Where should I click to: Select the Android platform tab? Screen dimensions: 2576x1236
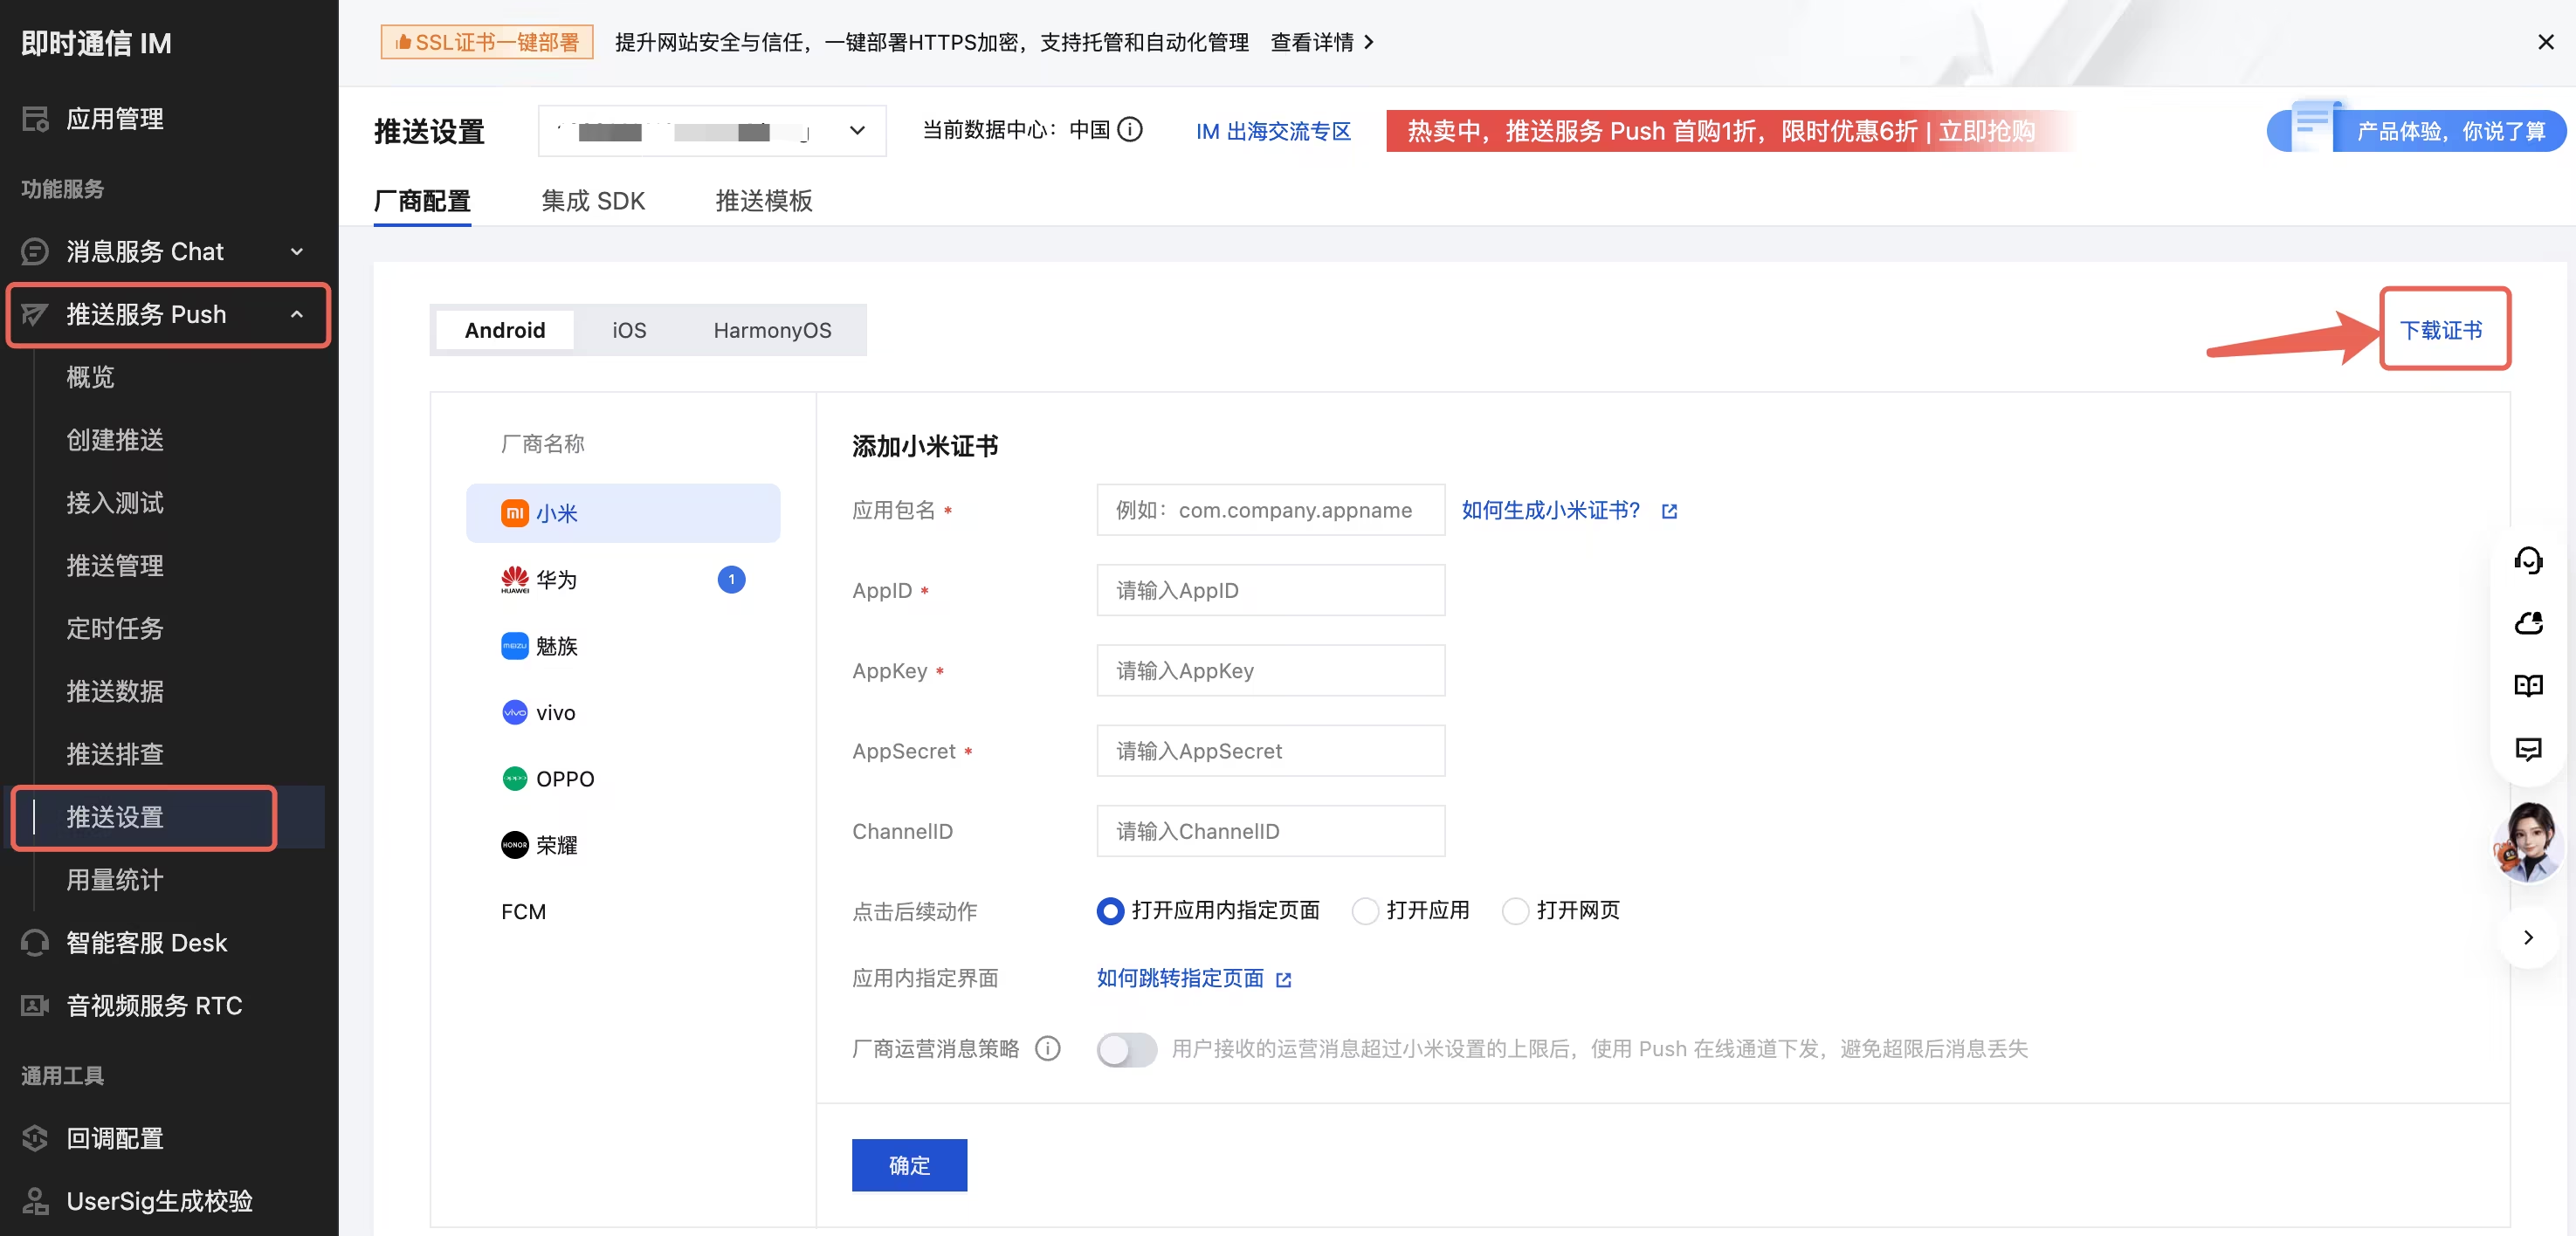tap(505, 330)
